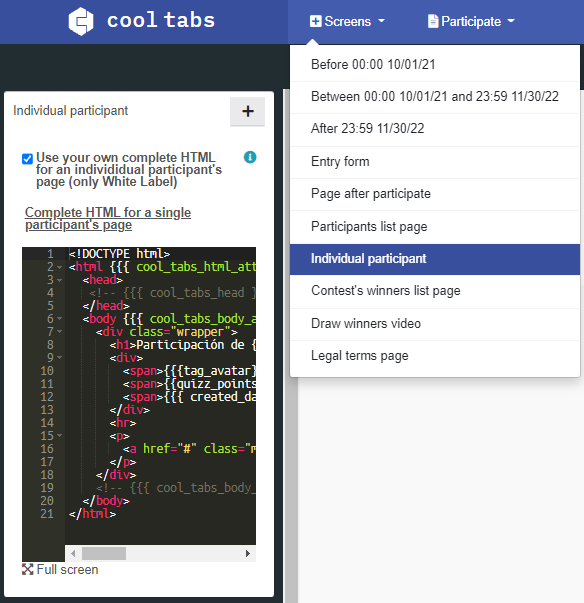Collapse the html tag fold on line 2
Image resolution: width=584 pixels, height=603 pixels.
[x=60, y=267]
